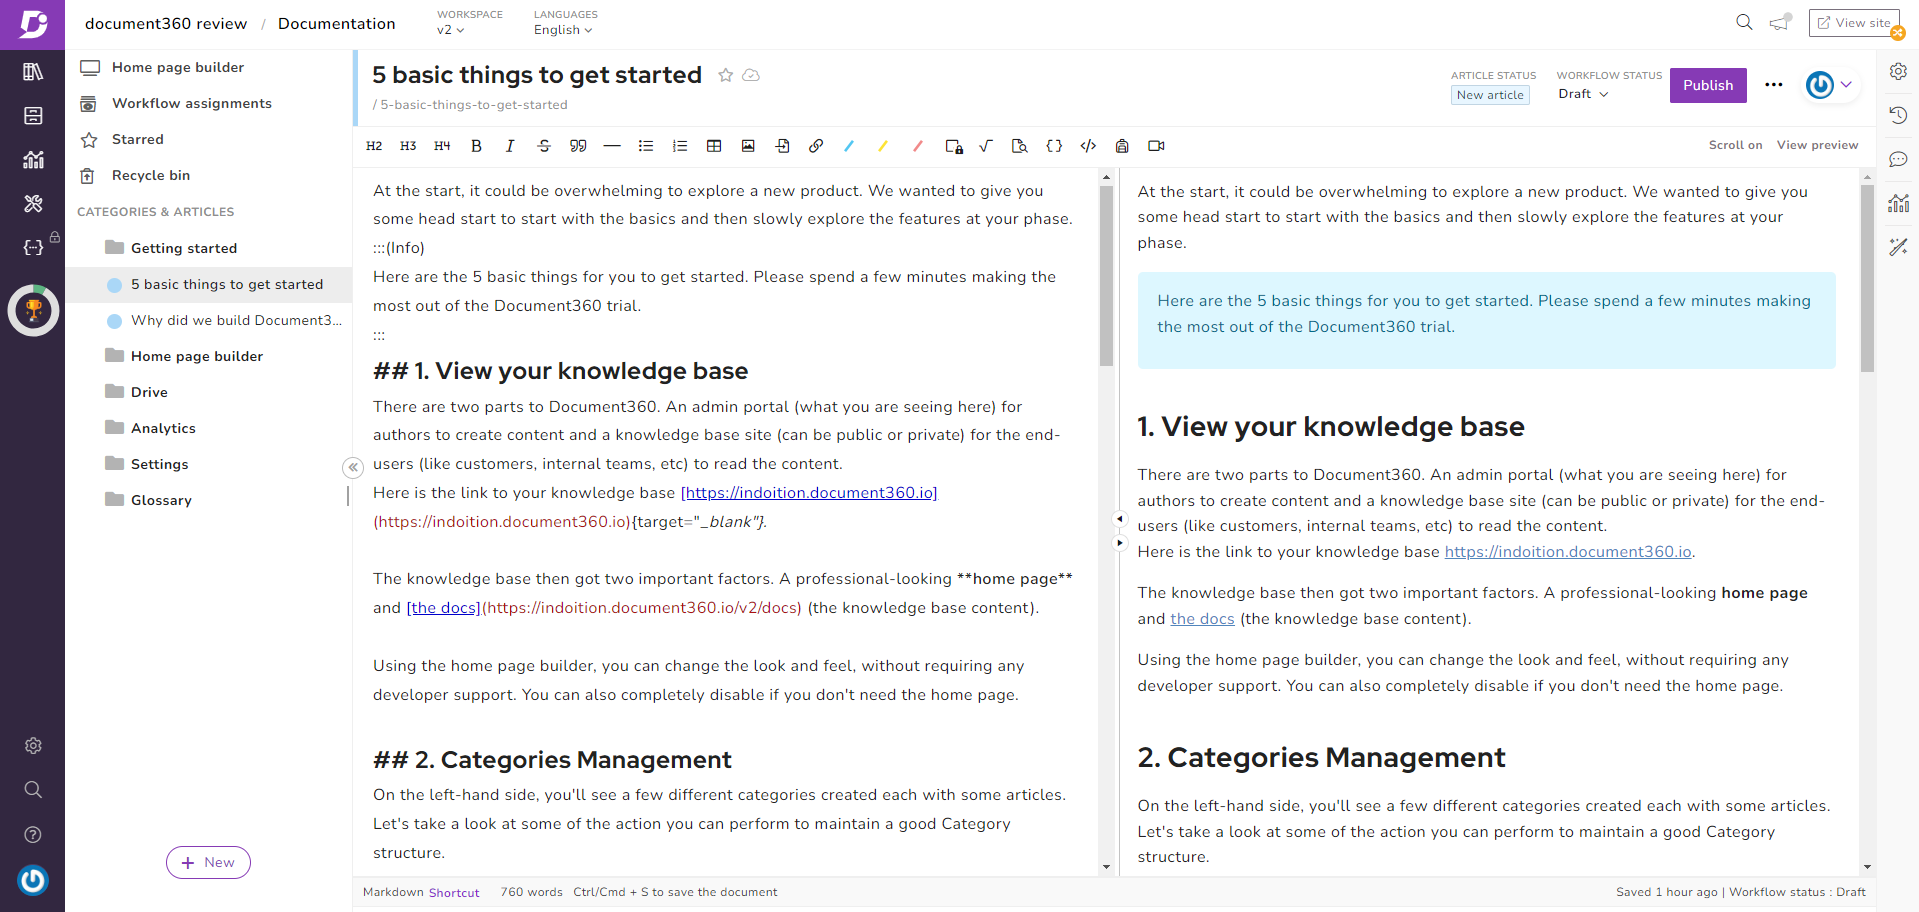The image size is (1919, 912).
Task: Collapse the left category panel
Action: (x=352, y=467)
